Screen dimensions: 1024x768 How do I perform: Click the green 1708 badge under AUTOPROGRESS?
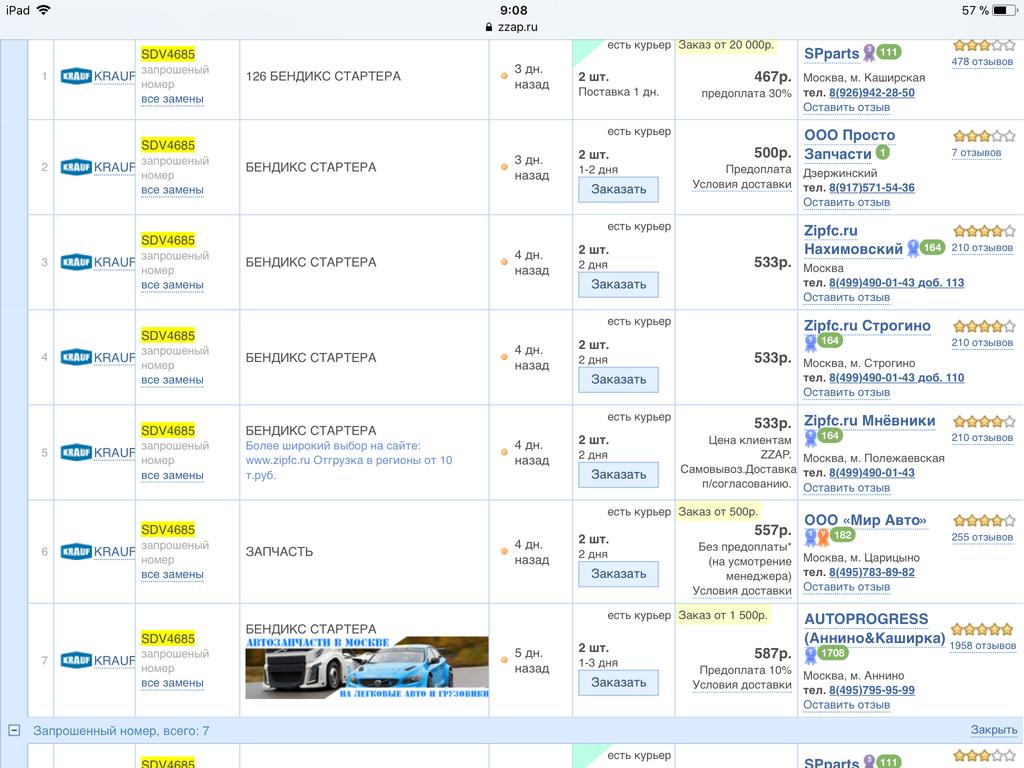832,654
